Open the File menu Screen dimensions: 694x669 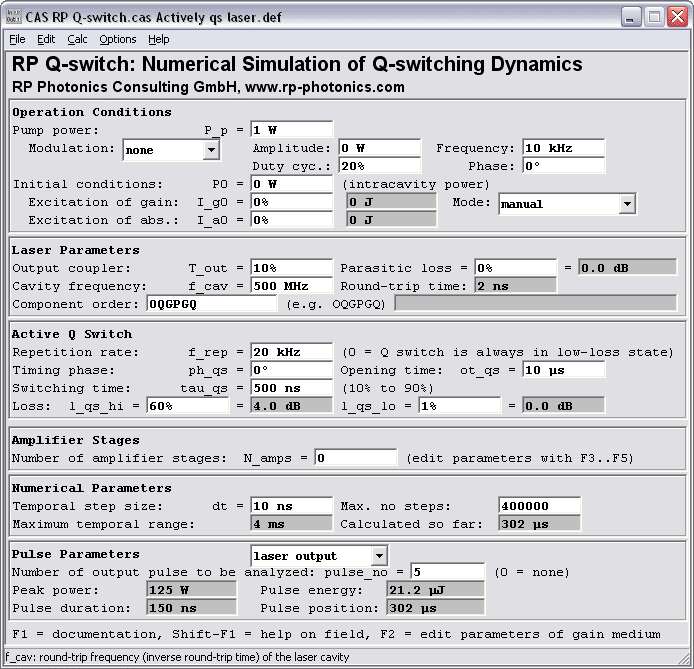click(x=17, y=39)
